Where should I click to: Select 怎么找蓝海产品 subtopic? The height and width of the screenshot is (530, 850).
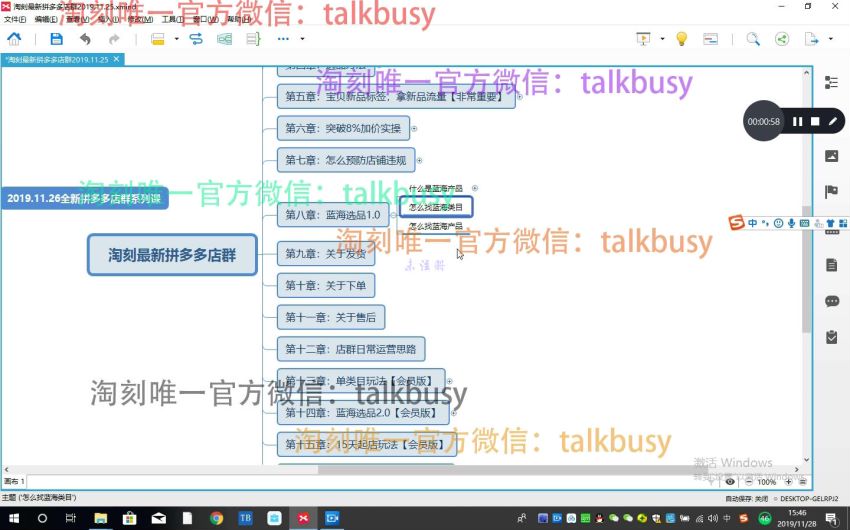pyautogui.click(x=436, y=226)
